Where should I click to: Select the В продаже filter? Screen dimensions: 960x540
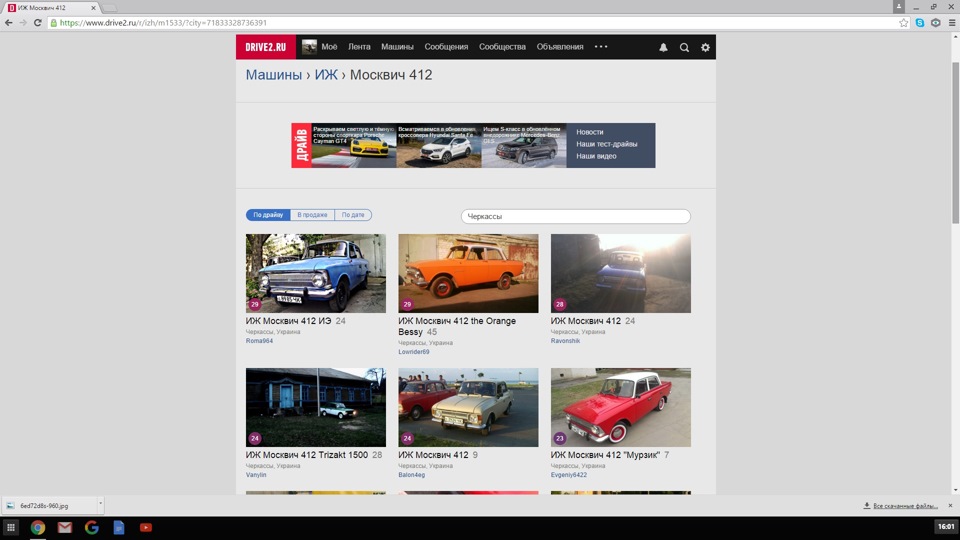(312, 215)
